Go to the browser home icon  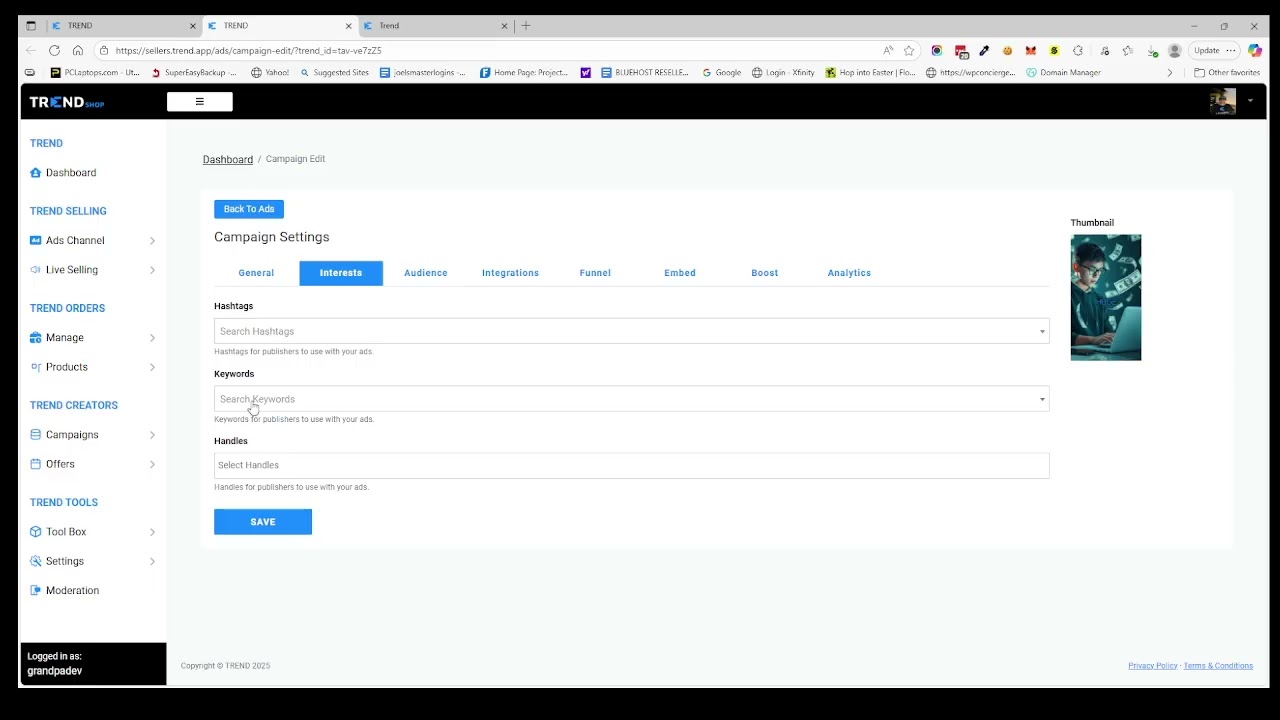pyautogui.click(x=78, y=50)
